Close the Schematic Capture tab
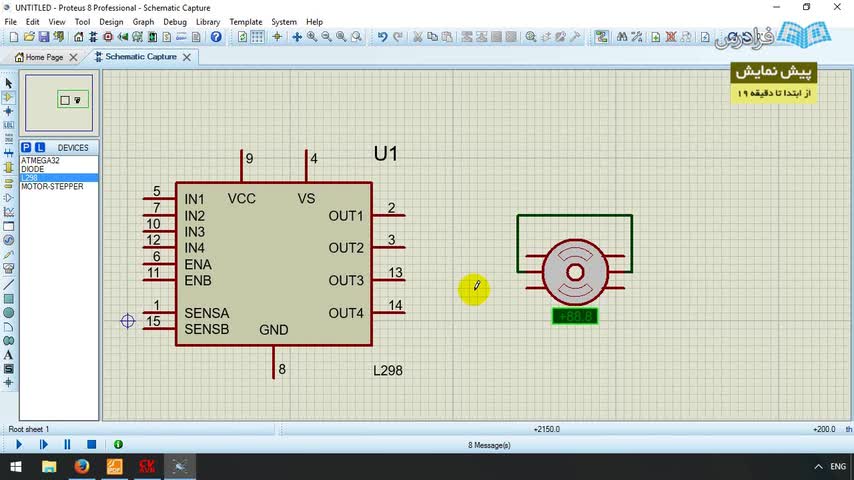Screen dimensions: 854x480 click(x=186, y=57)
